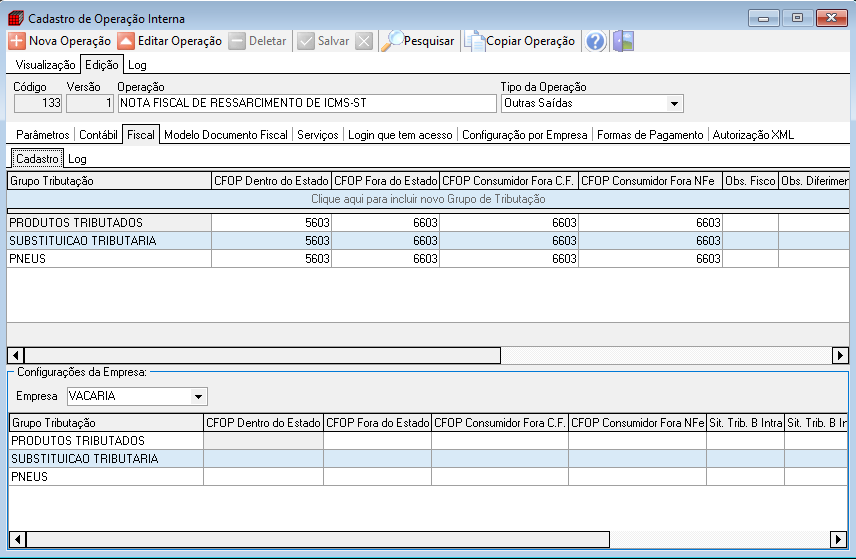The image size is (856, 560).
Task: Click the Salvar checkmark icon
Action: coord(306,41)
